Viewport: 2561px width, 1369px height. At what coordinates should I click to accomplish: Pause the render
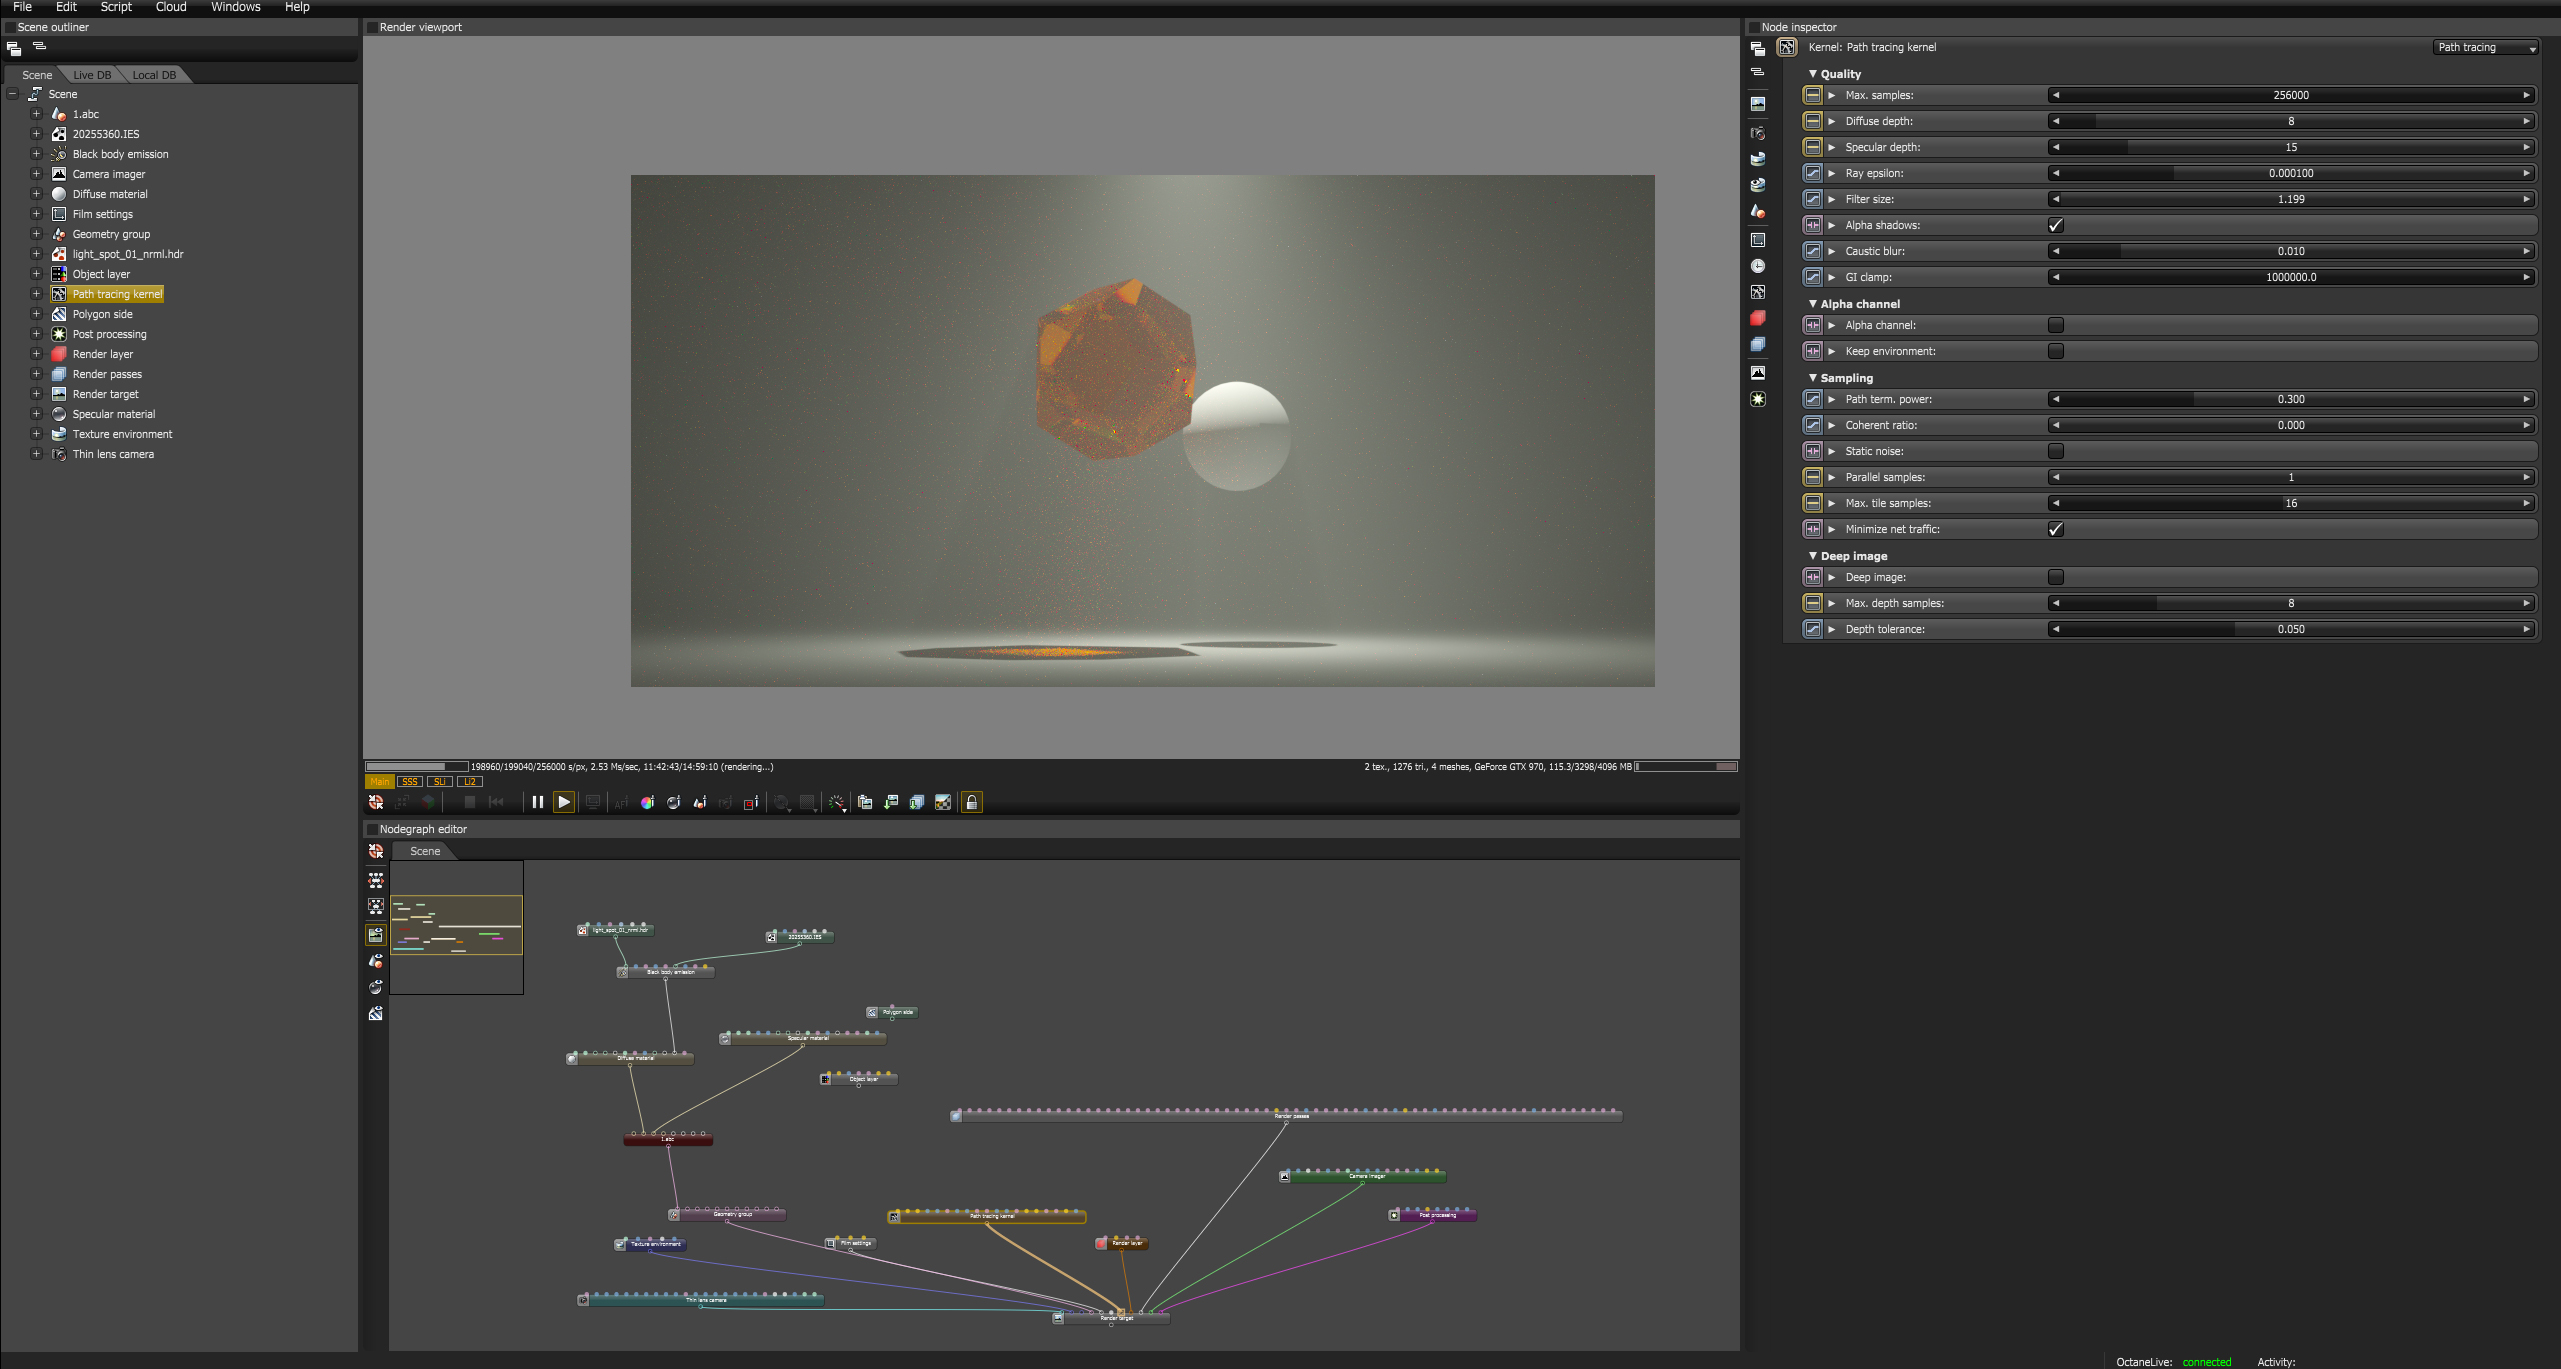point(537,802)
